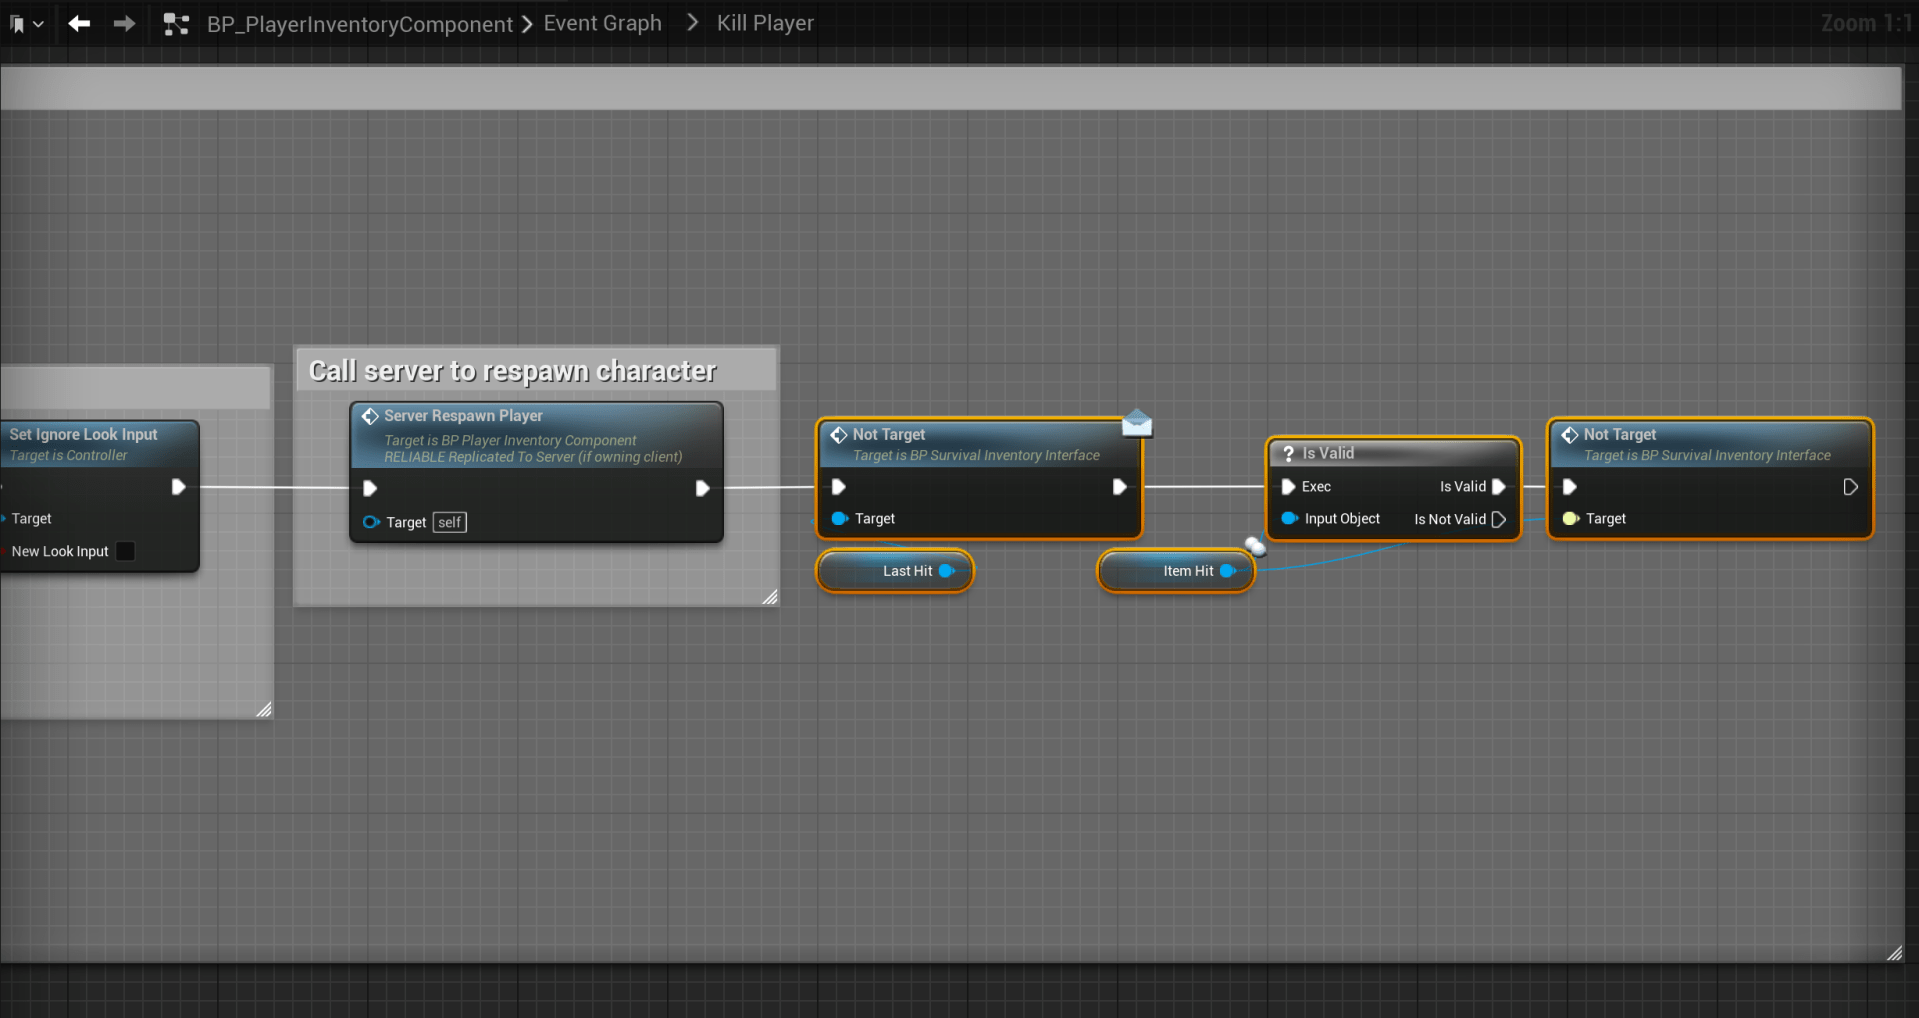The width and height of the screenshot is (1919, 1018).
Task: Open the bookmarks dropdown in toolbar
Action: pos(27,23)
